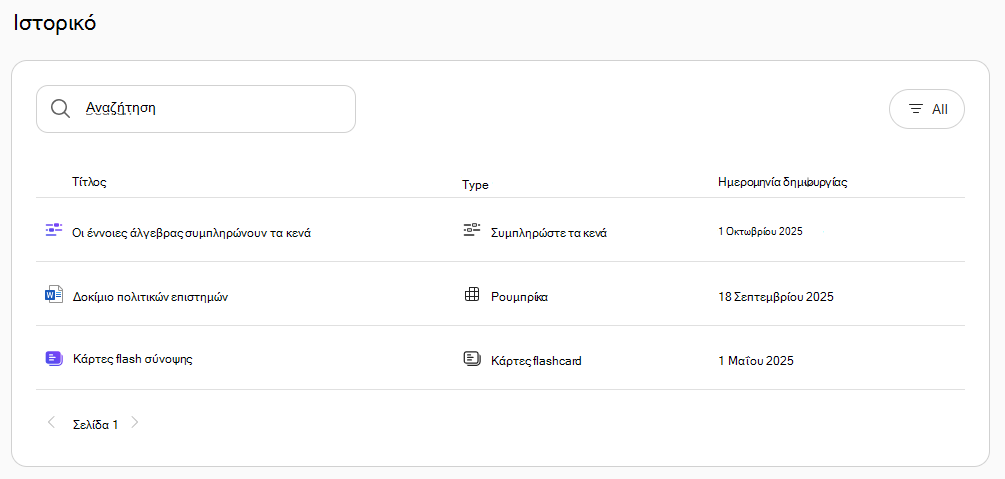
Task: Click the Κάρτες flashcard type icon
Action: pos(472,358)
